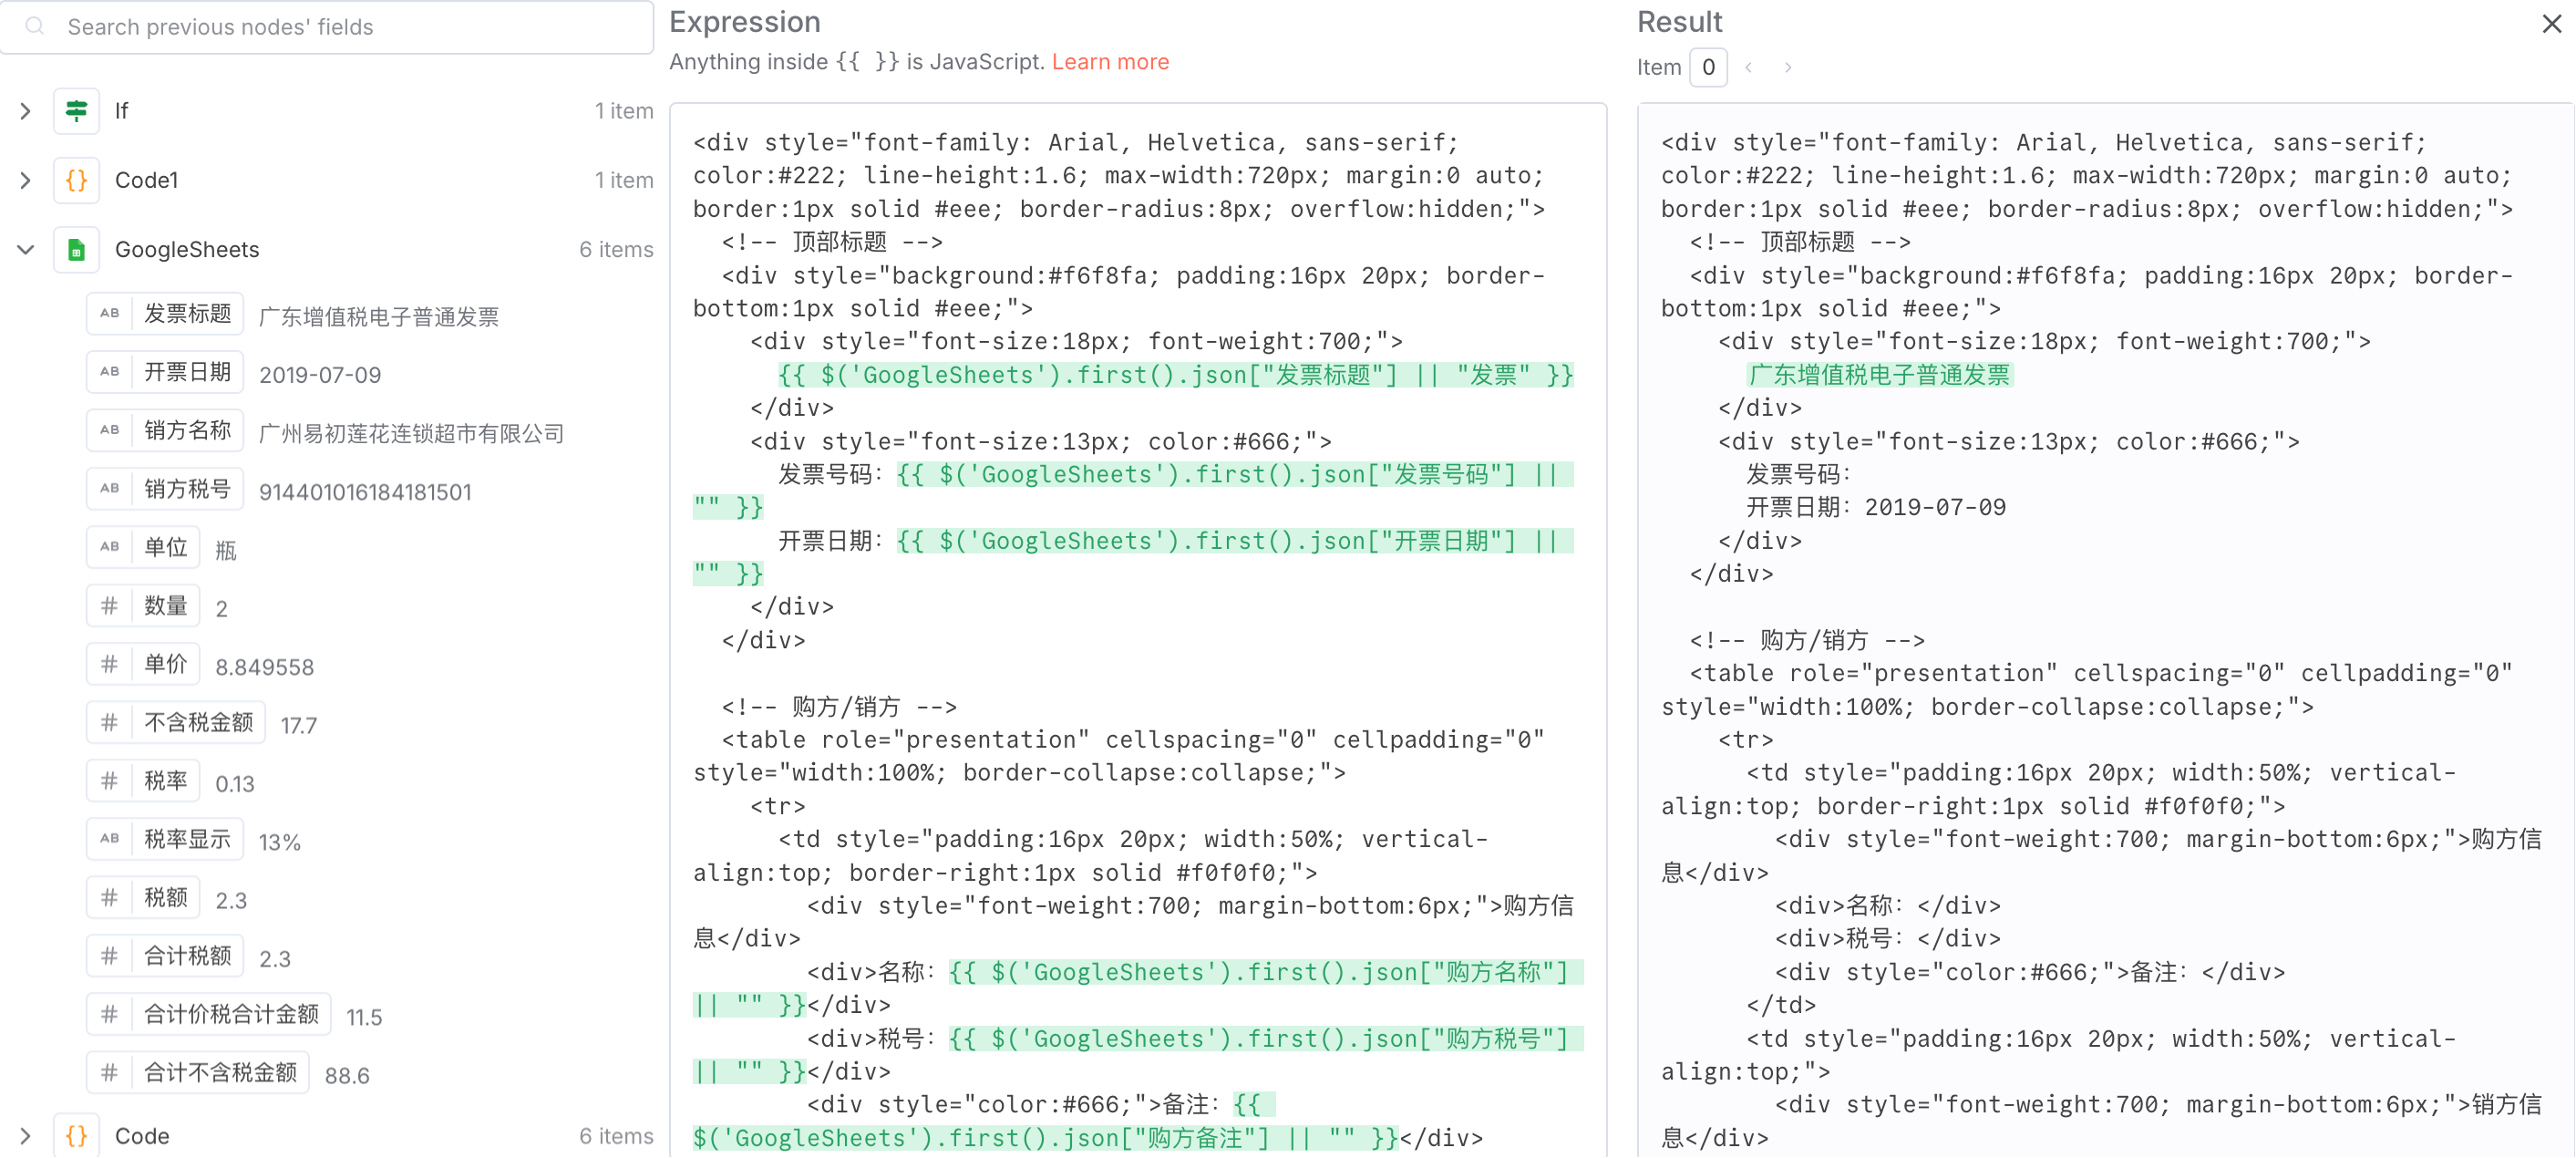
Task: Click the value 广东增值税电子普通发票 in fields list
Action: tap(379, 317)
